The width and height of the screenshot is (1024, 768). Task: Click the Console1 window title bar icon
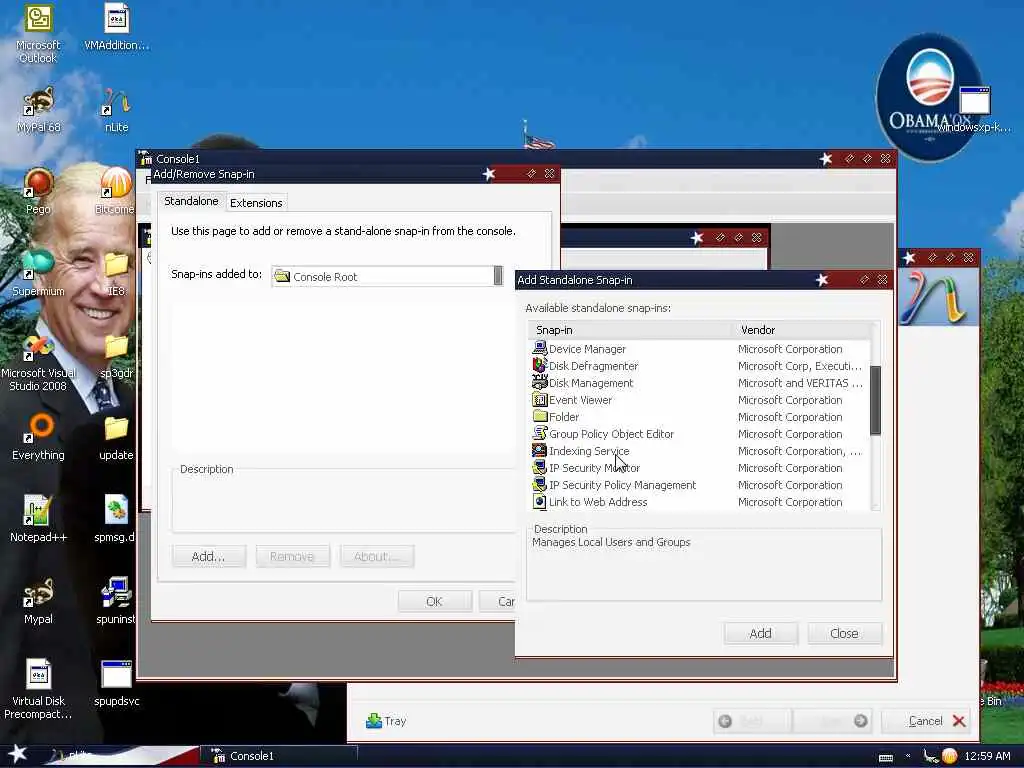point(146,158)
